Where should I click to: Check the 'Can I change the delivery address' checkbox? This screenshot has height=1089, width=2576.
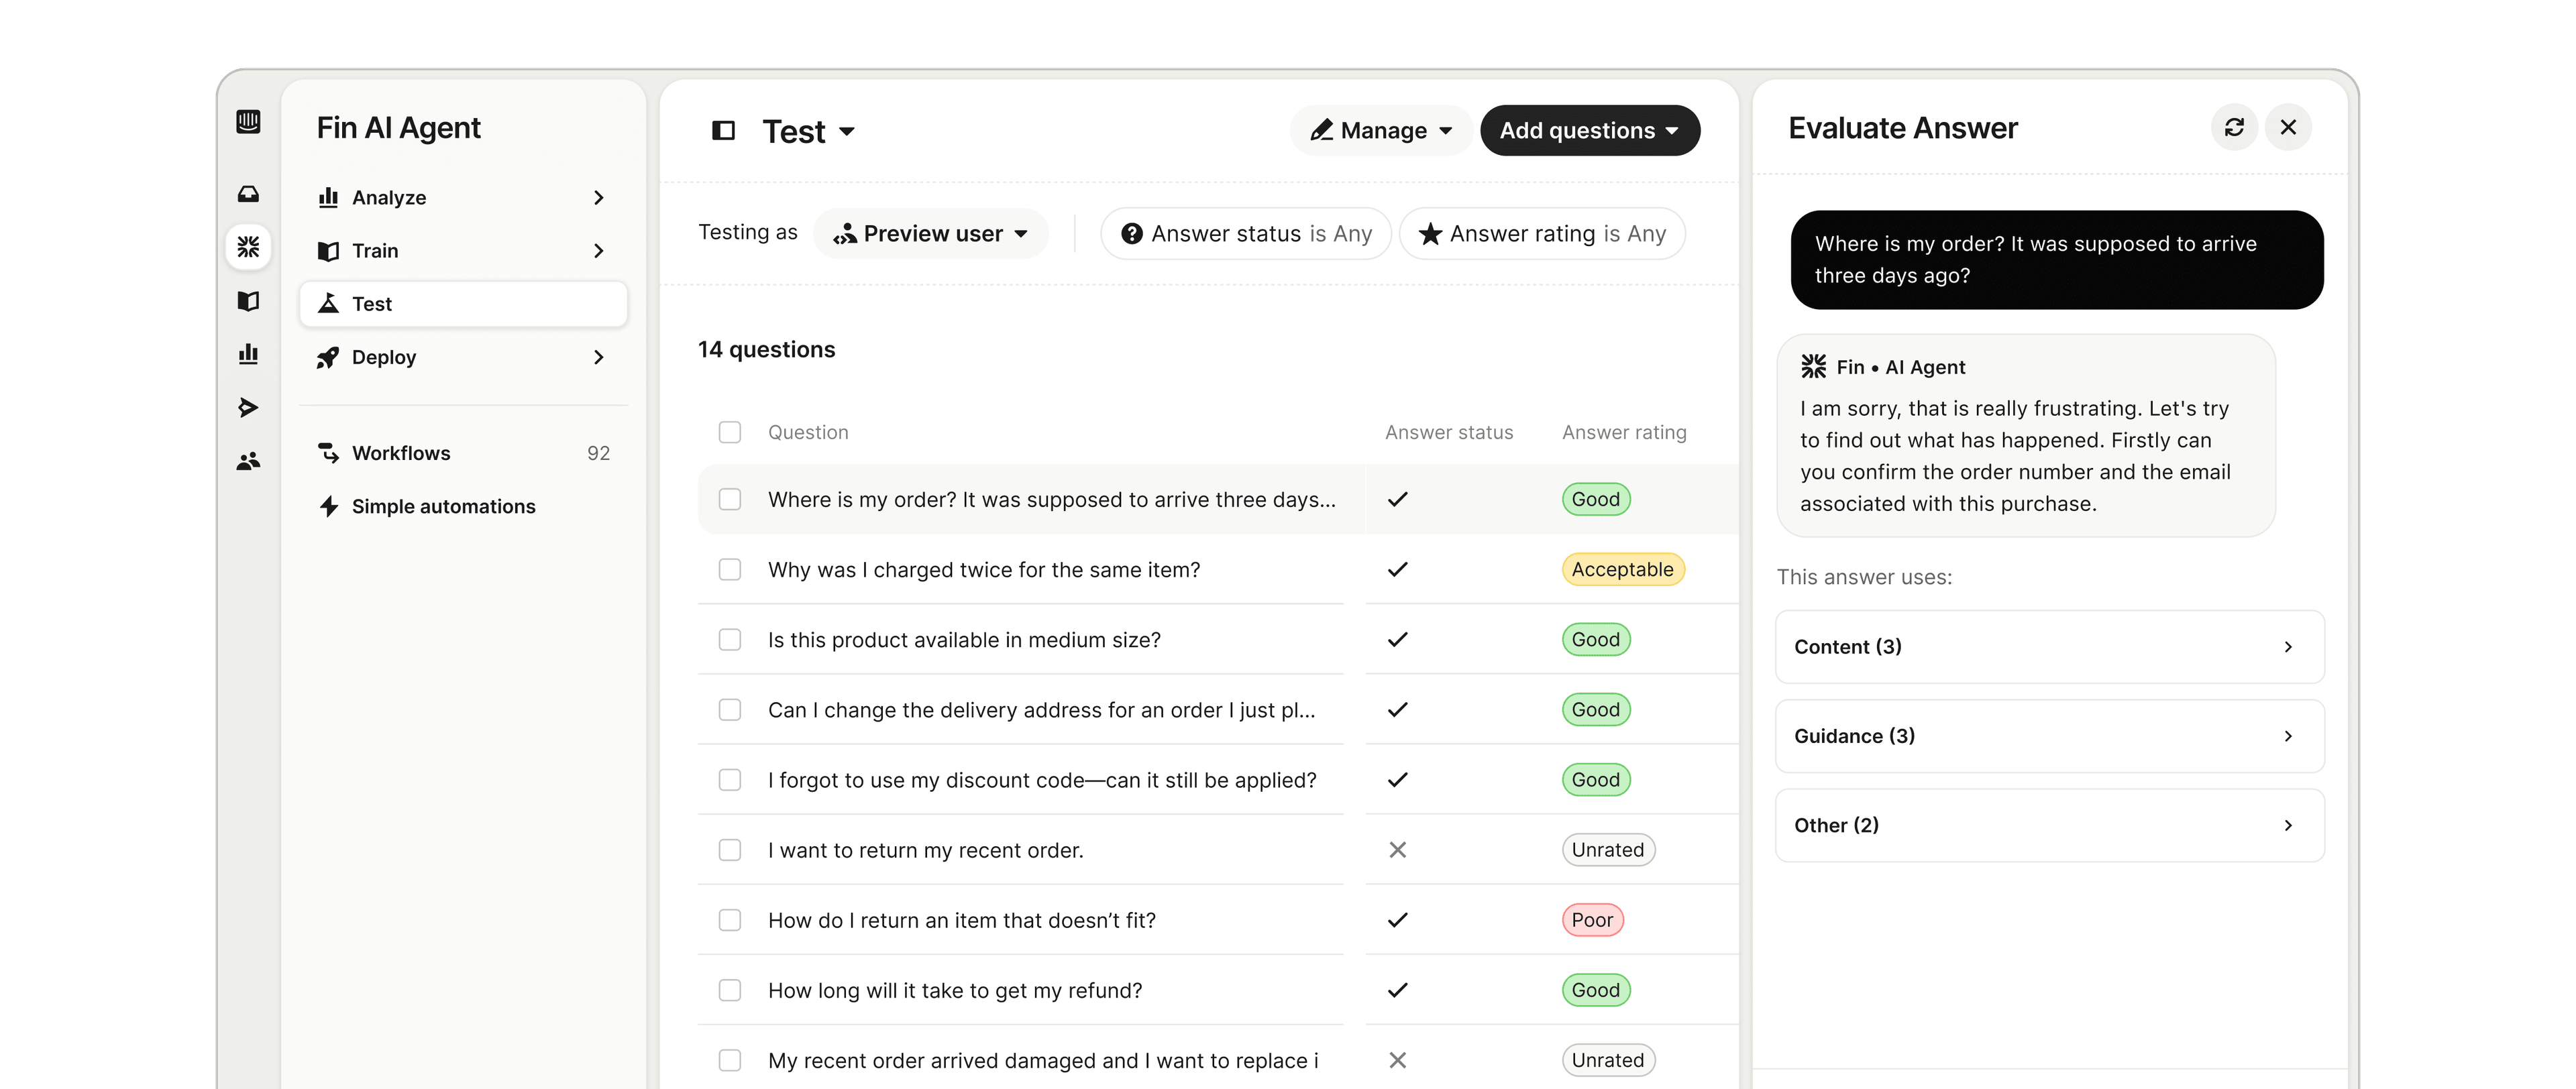[730, 710]
